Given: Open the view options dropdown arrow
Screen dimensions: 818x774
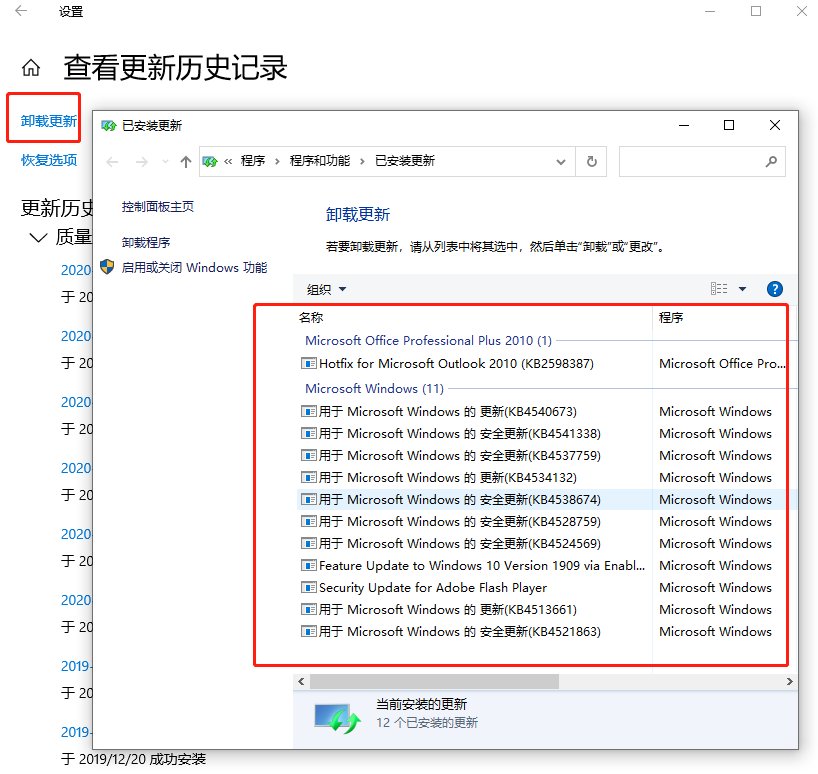Looking at the screenshot, I should coord(742,288).
